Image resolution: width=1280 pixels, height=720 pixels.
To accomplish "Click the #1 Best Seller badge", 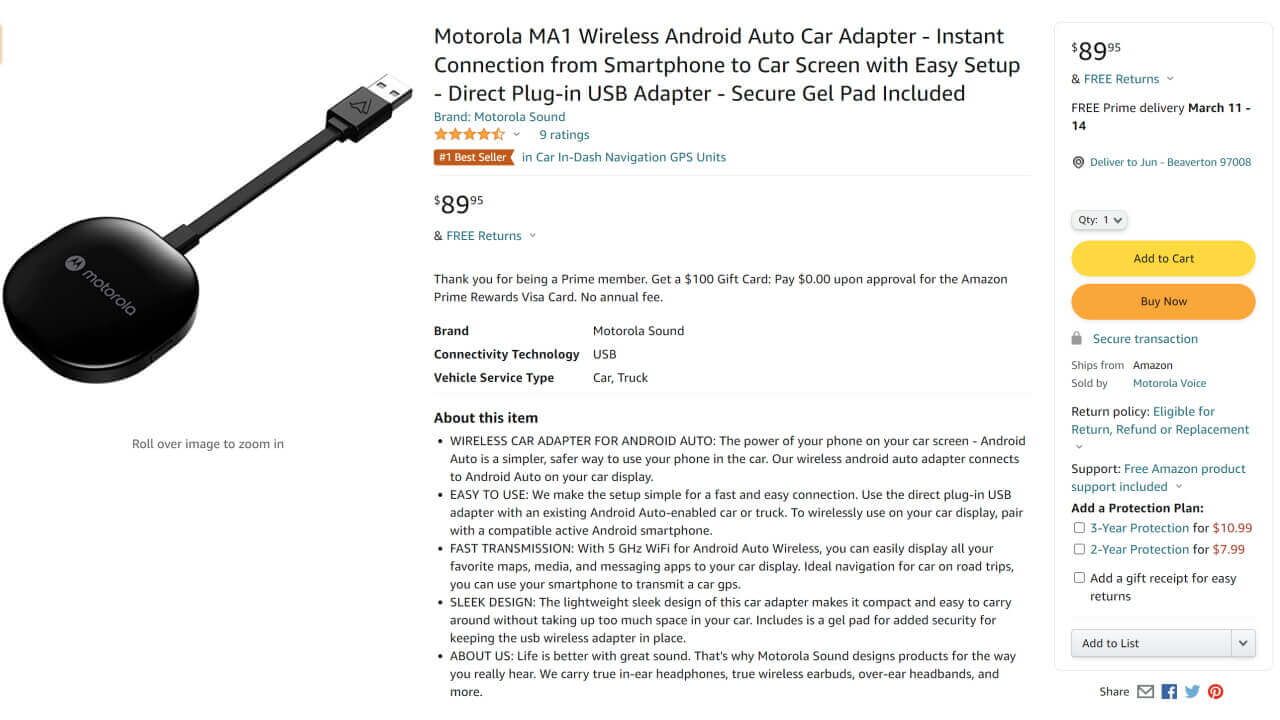I will tap(474, 157).
